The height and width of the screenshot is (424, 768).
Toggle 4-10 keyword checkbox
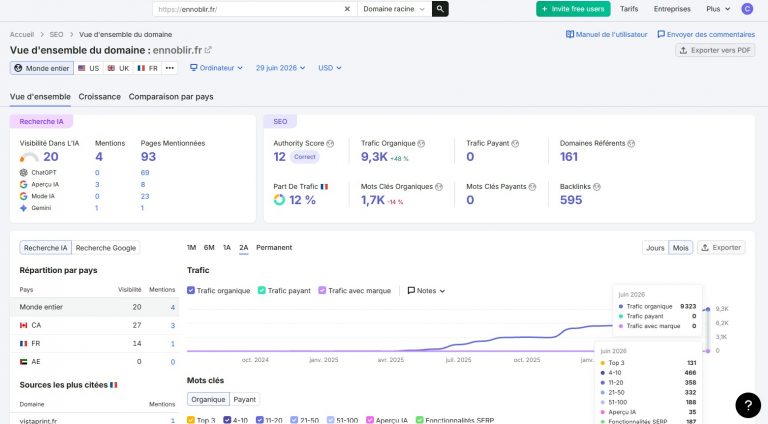(x=227, y=420)
